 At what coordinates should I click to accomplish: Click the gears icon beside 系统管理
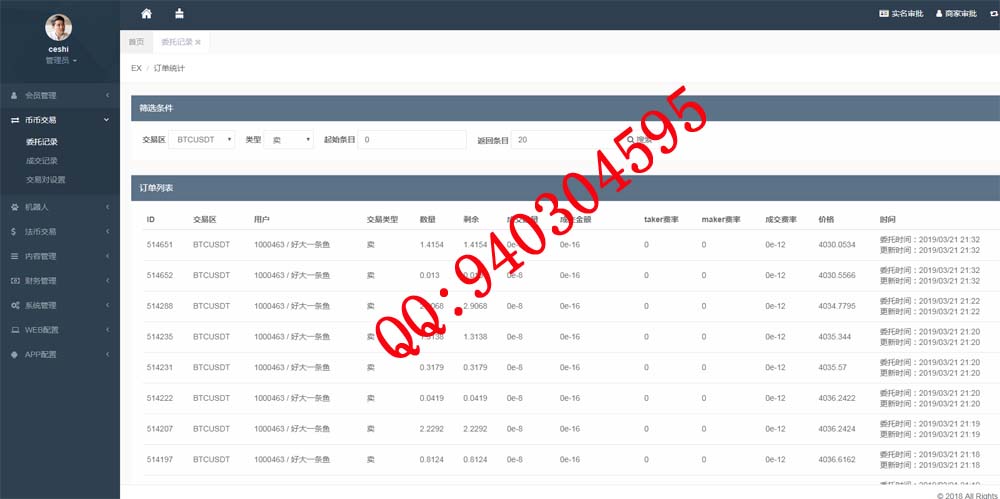[14, 305]
